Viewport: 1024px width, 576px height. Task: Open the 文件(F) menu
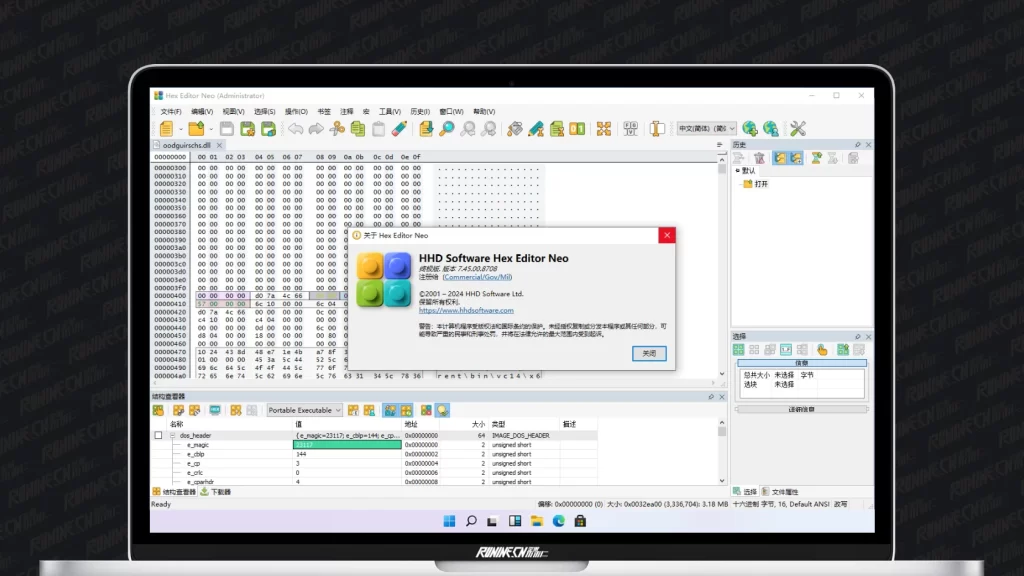coord(170,111)
